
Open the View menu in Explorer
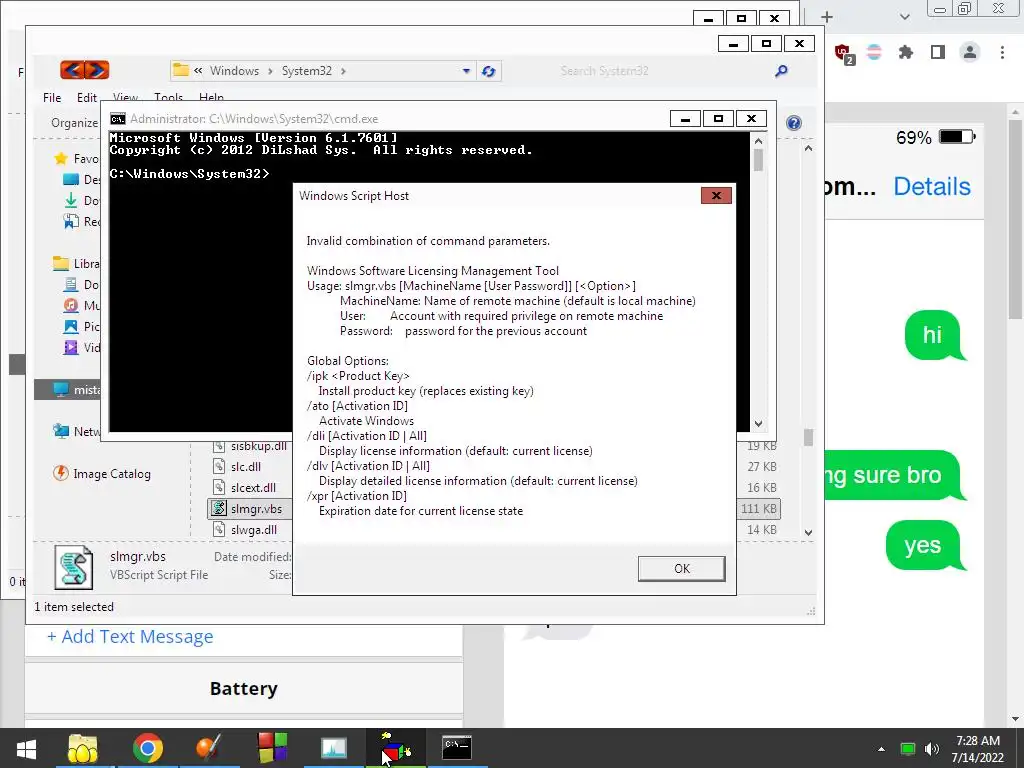[125, 96]
